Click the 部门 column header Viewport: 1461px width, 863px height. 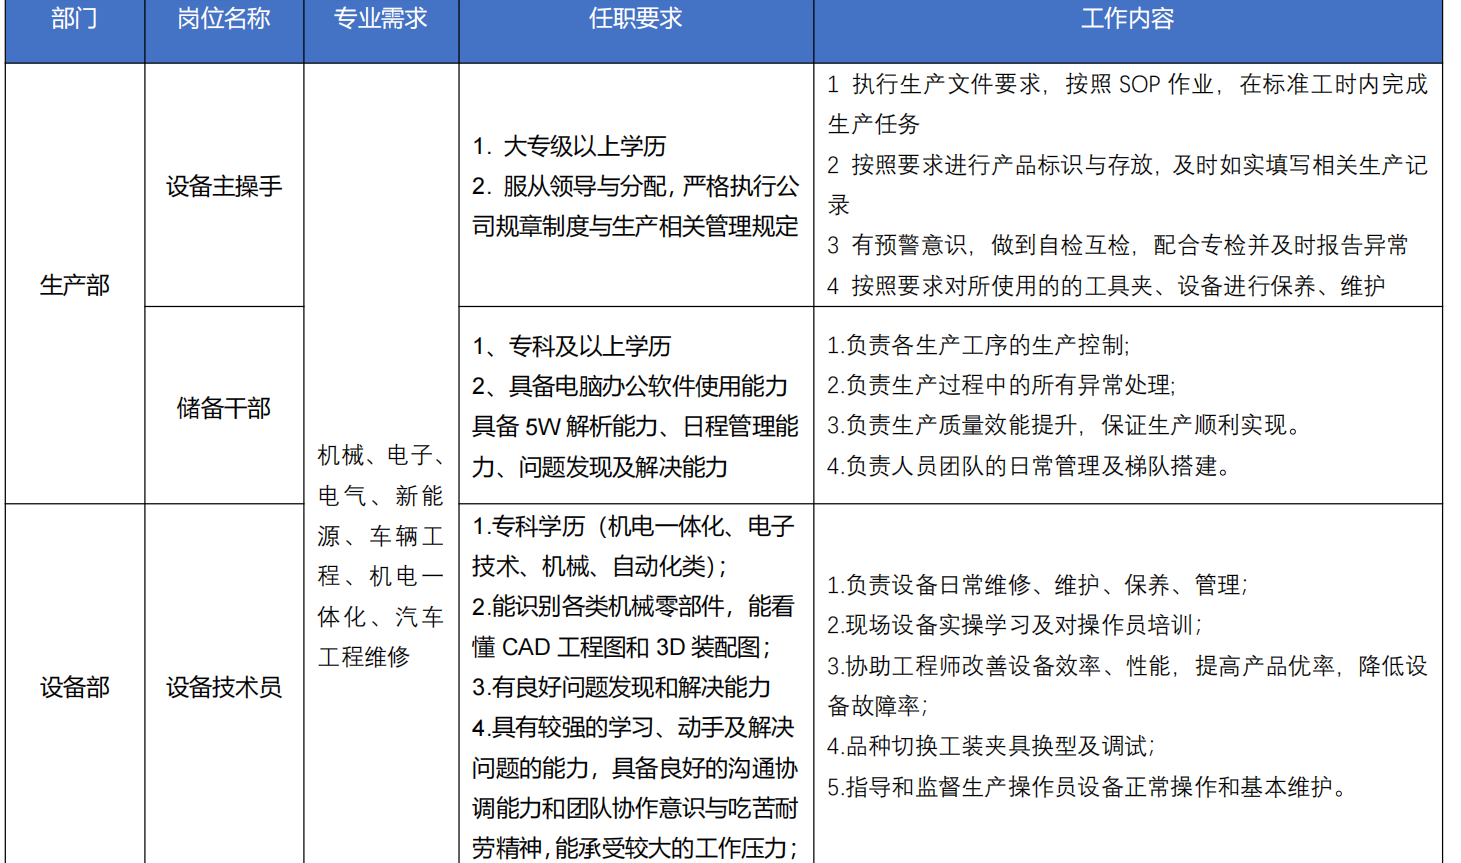click(74, 19)
